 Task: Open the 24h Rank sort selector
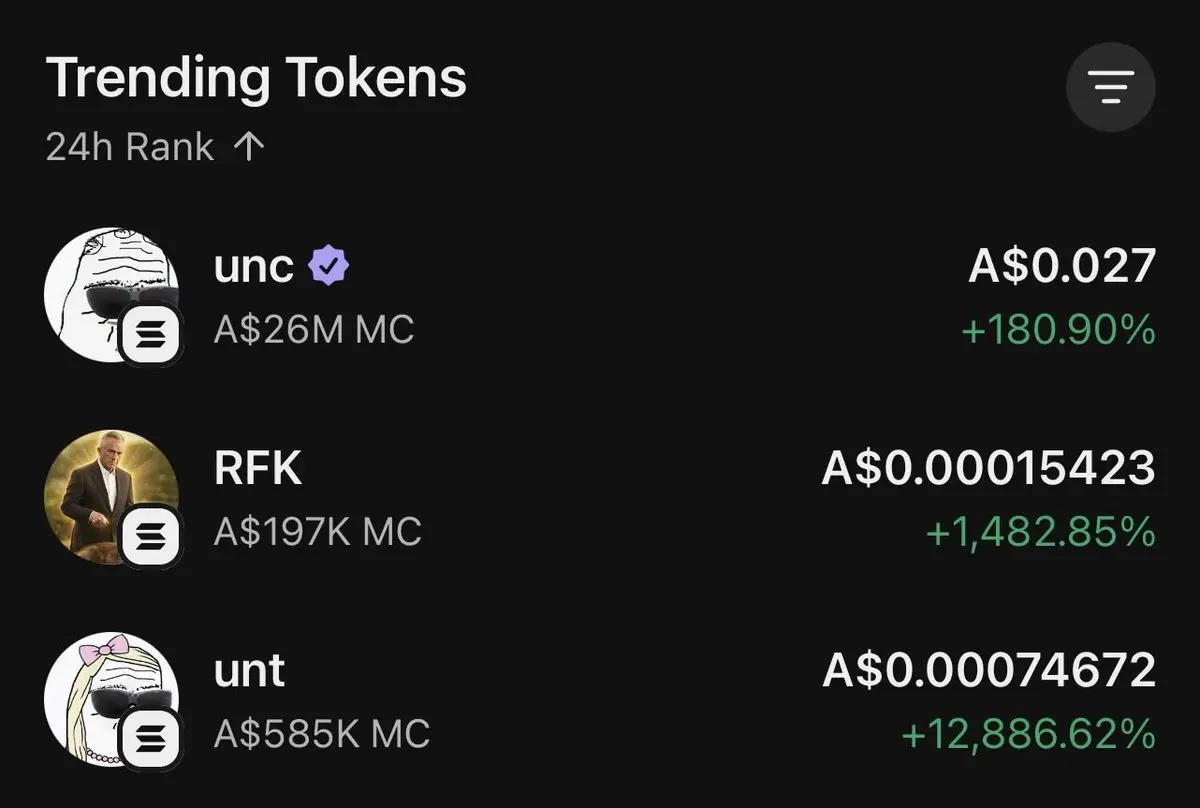click(x=130, y=148)
